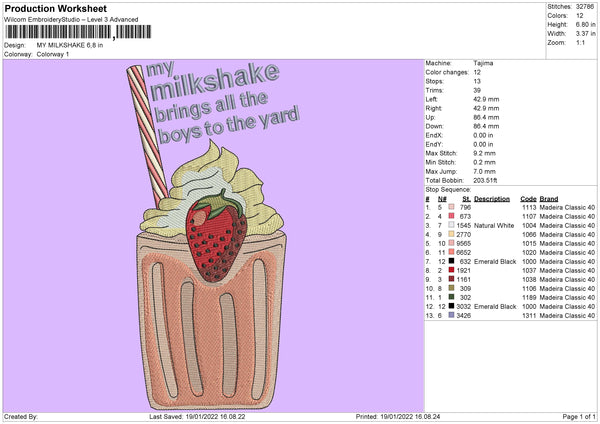Click the Stitches value 32786
This screenshot has height=424, width=600.
[586, 7]
